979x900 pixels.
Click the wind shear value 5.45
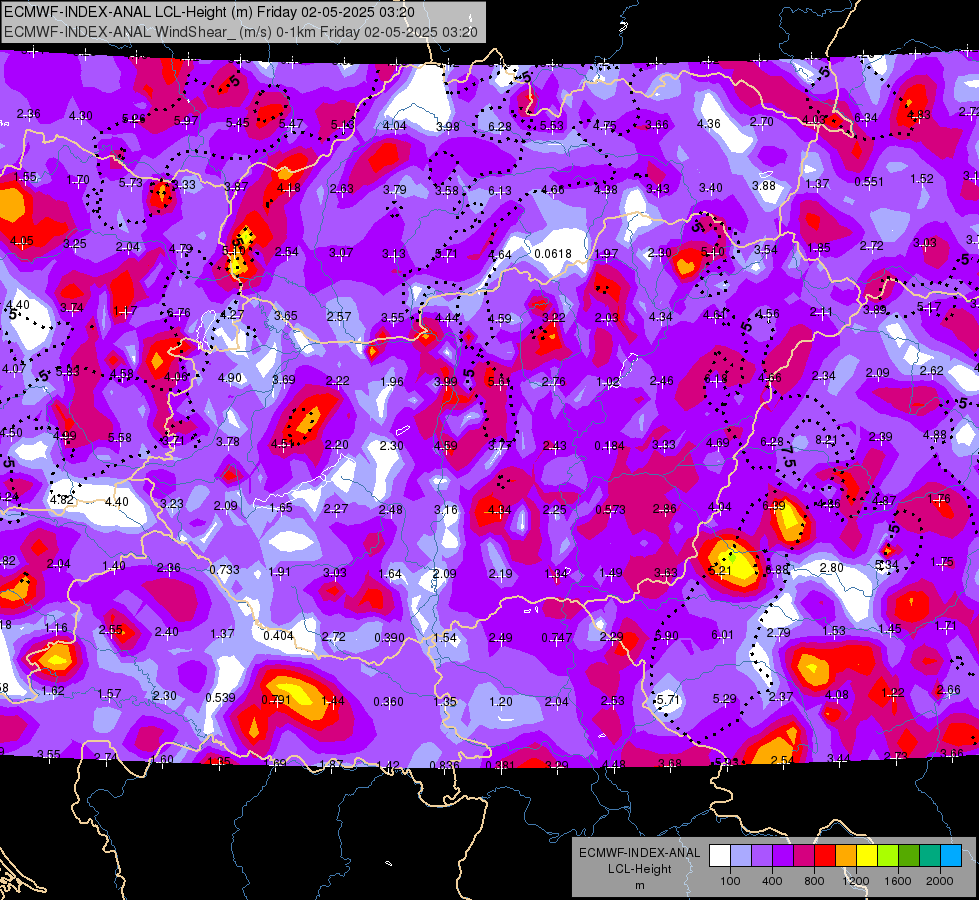(x=238, y=123)
